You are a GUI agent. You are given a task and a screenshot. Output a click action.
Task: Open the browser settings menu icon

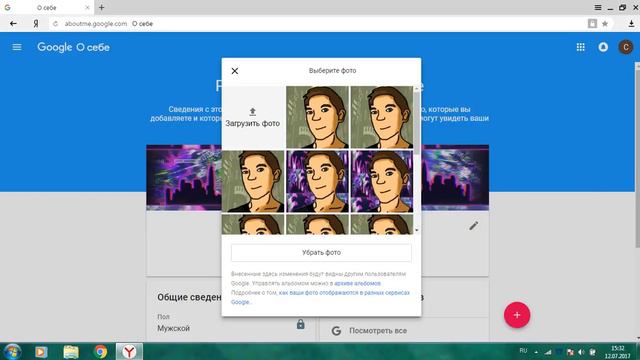pyautogui.click(x=598, y=7)
